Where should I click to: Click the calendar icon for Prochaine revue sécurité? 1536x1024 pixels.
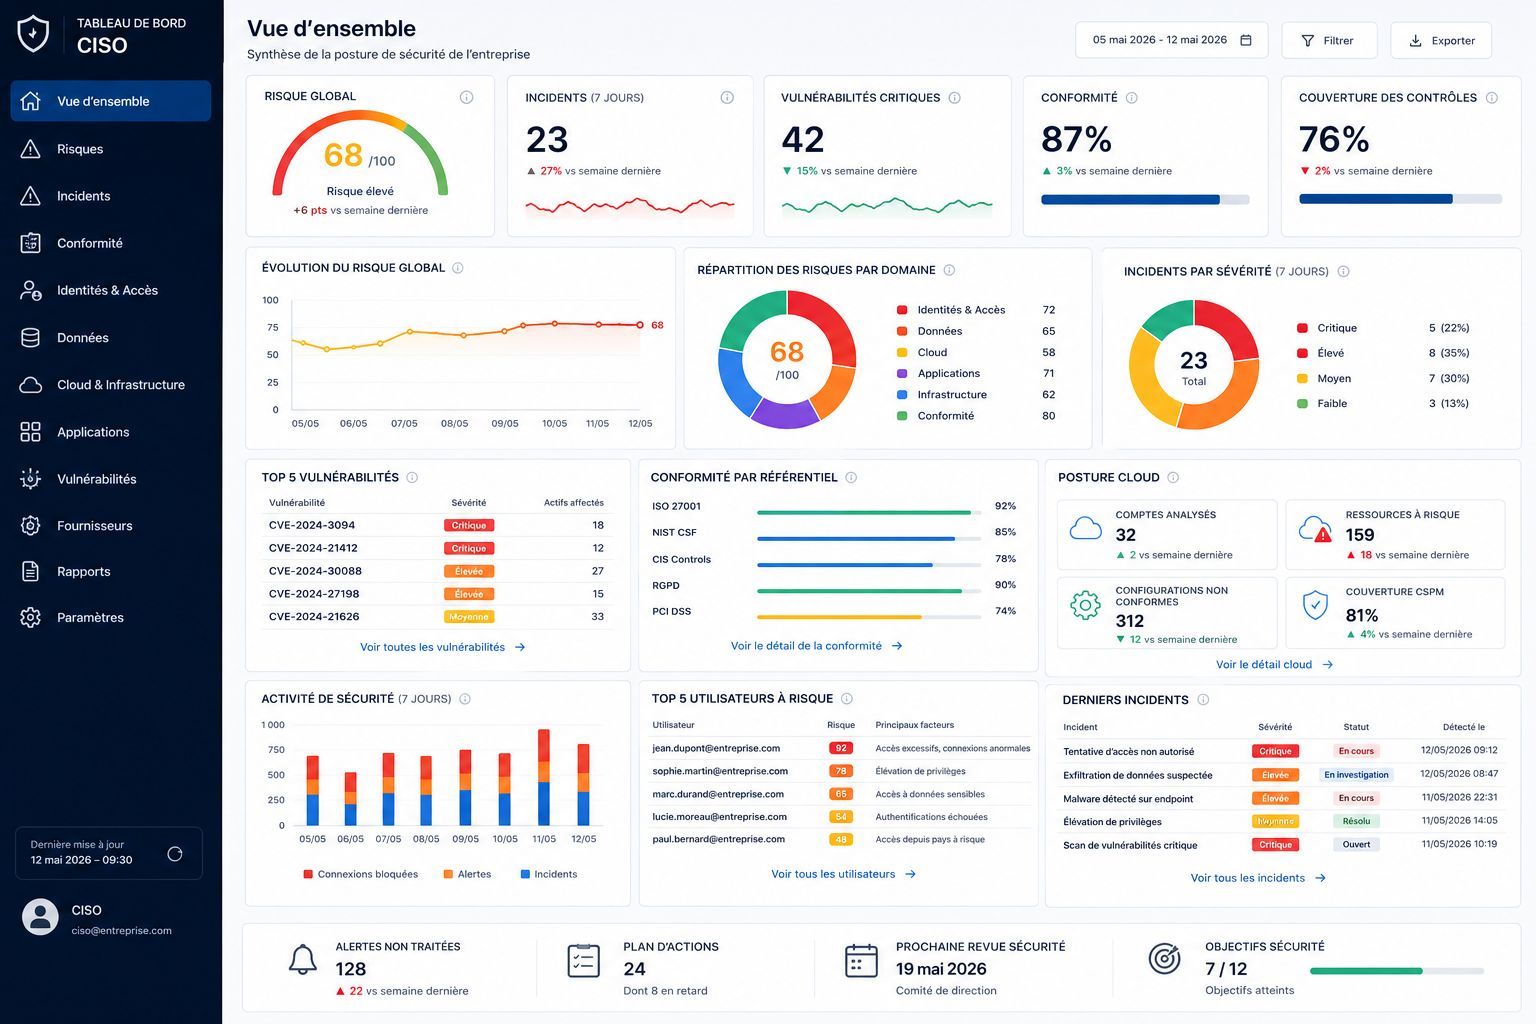coord(861,960)
